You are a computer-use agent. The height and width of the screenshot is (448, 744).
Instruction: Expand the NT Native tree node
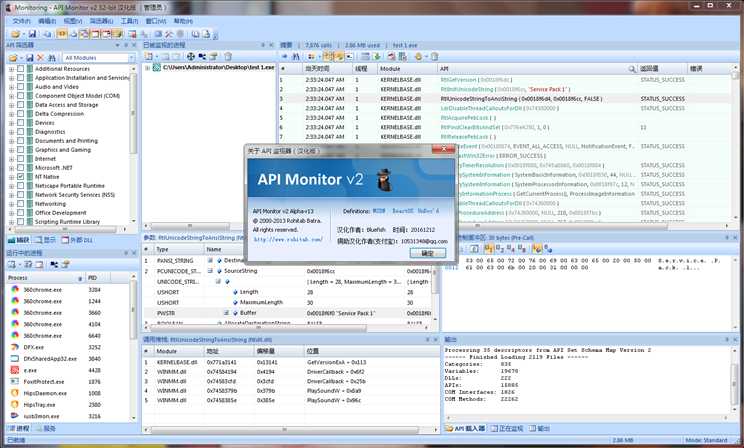11,177
